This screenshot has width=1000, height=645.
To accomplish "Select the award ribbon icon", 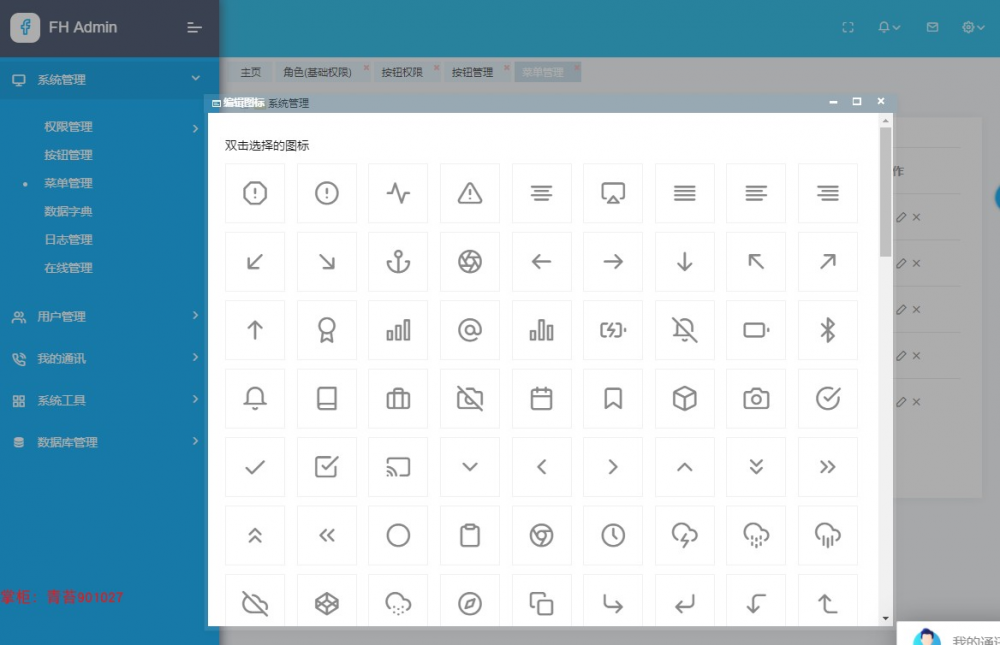I will pos(327,330).
